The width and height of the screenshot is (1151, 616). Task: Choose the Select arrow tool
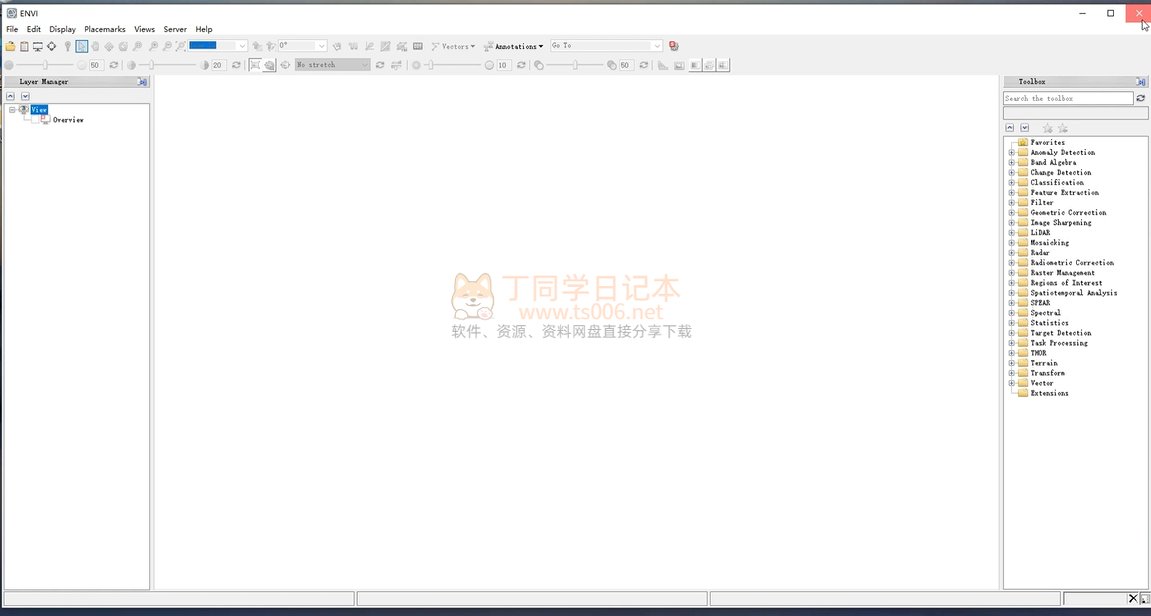(81, 46)
